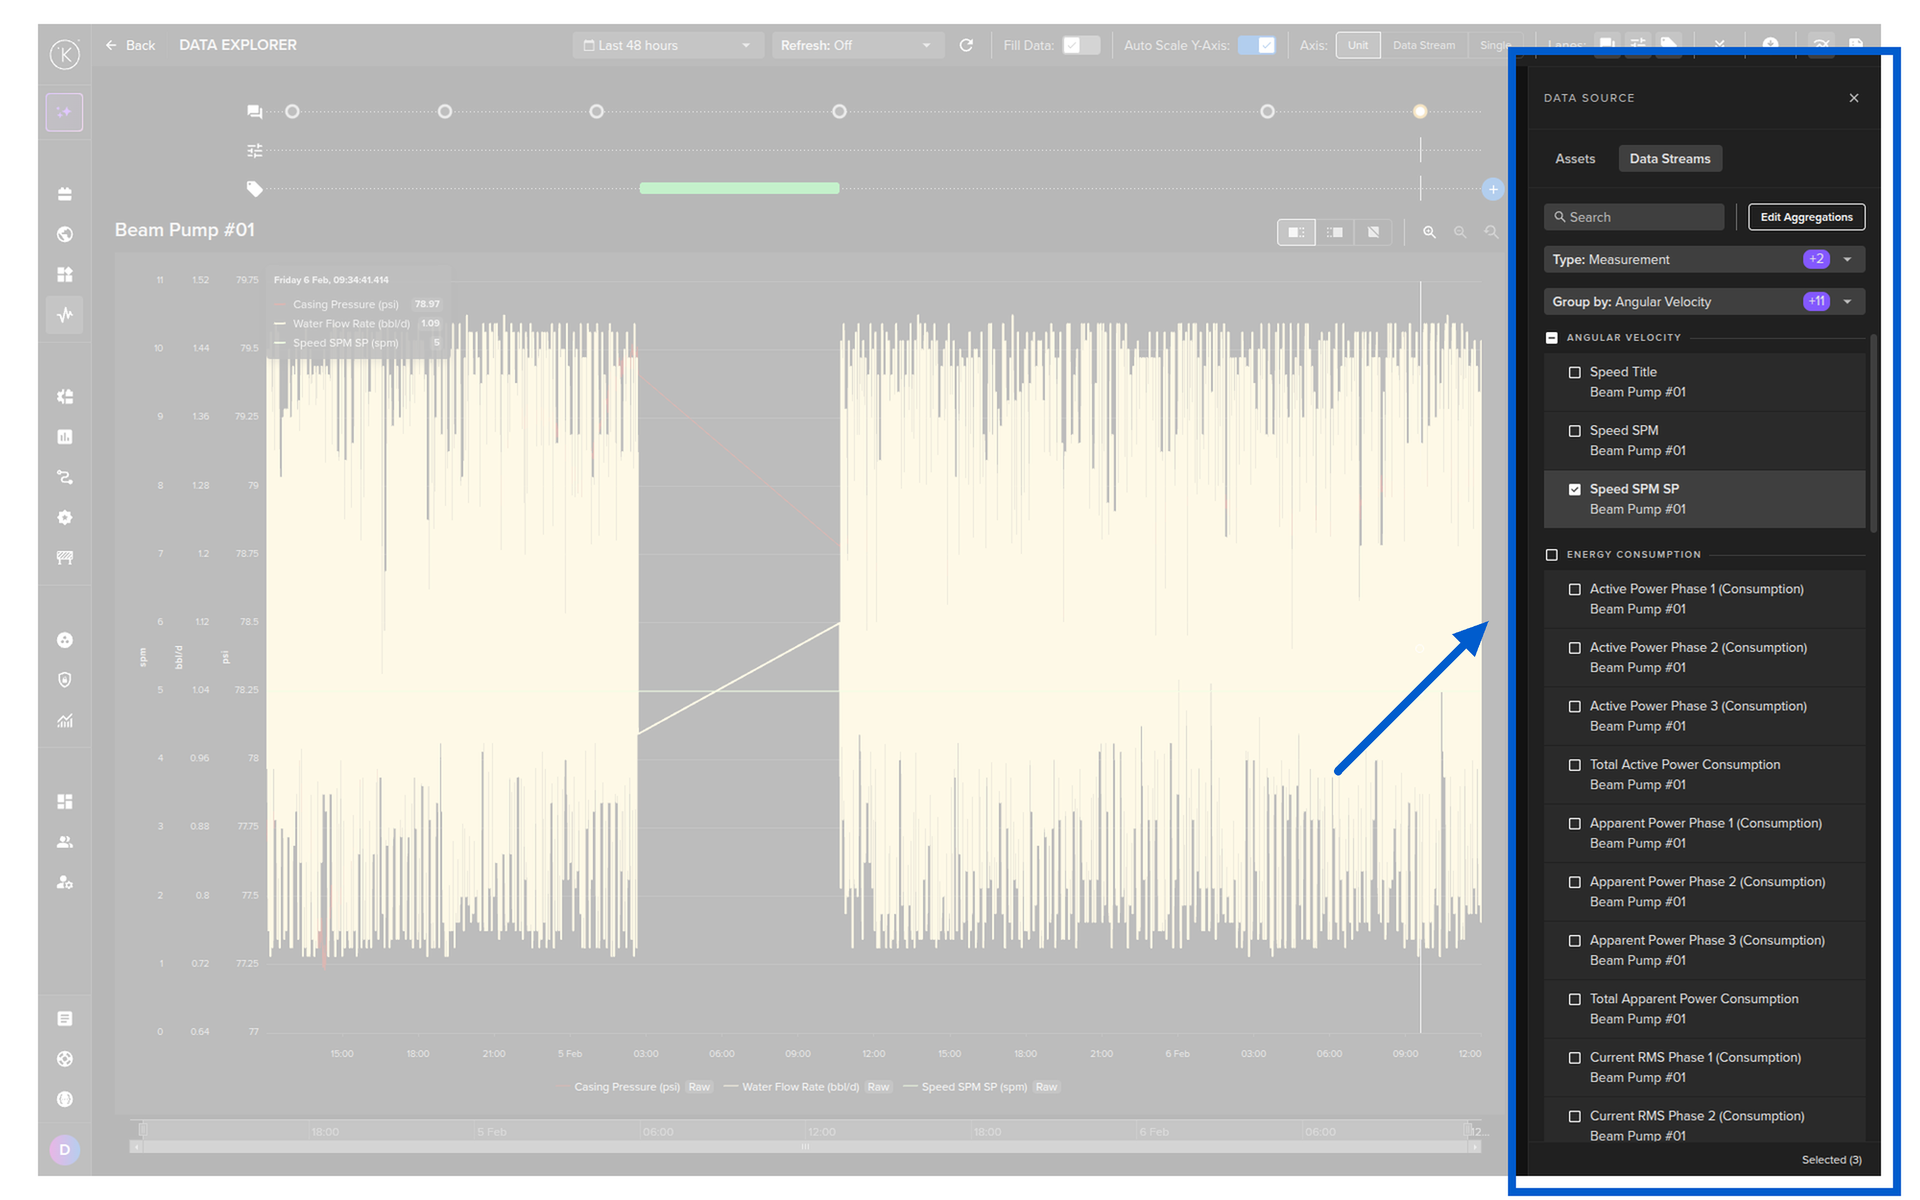Screen dimensions: 1920x1200
Task: Uncheck the Speed SPM SP checkbox
Action: coord(1574,489)
